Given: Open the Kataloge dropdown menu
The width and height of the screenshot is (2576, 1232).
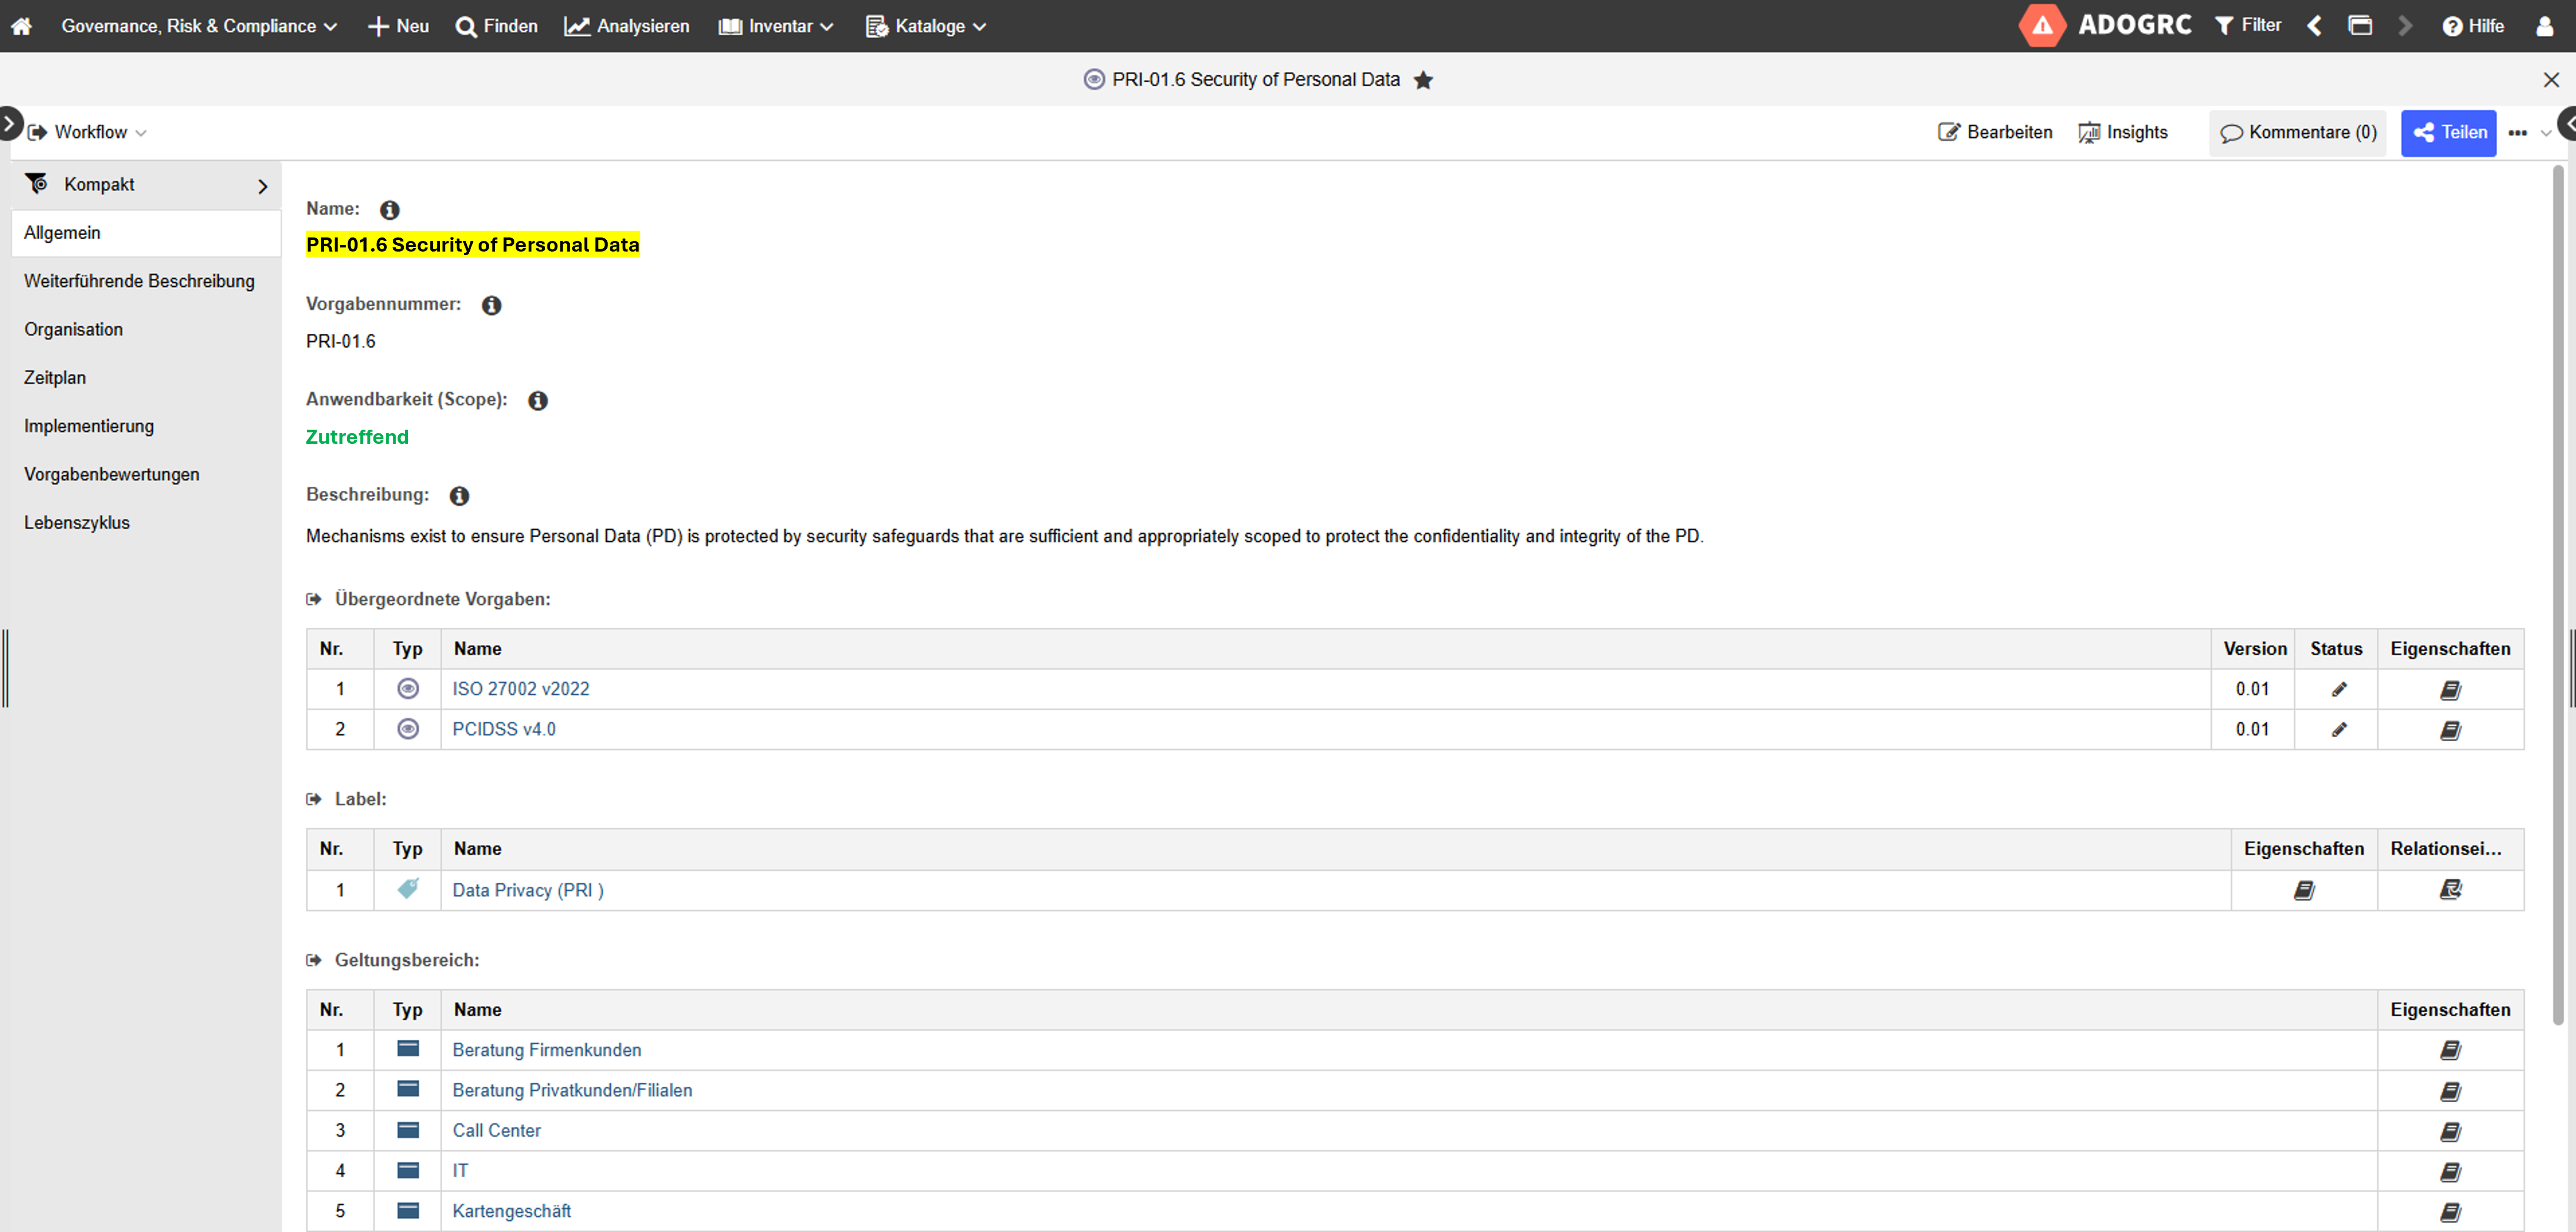Looking at the screenshot, I should 926,26.
